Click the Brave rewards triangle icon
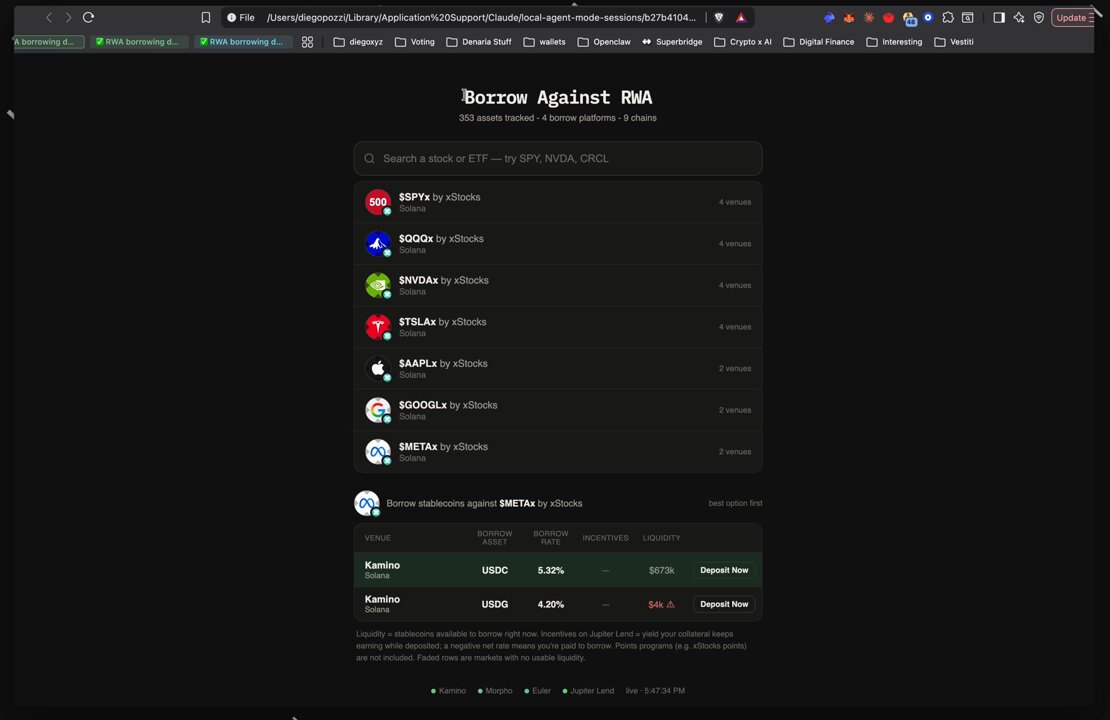1110x720 pixels. (741, 18)
